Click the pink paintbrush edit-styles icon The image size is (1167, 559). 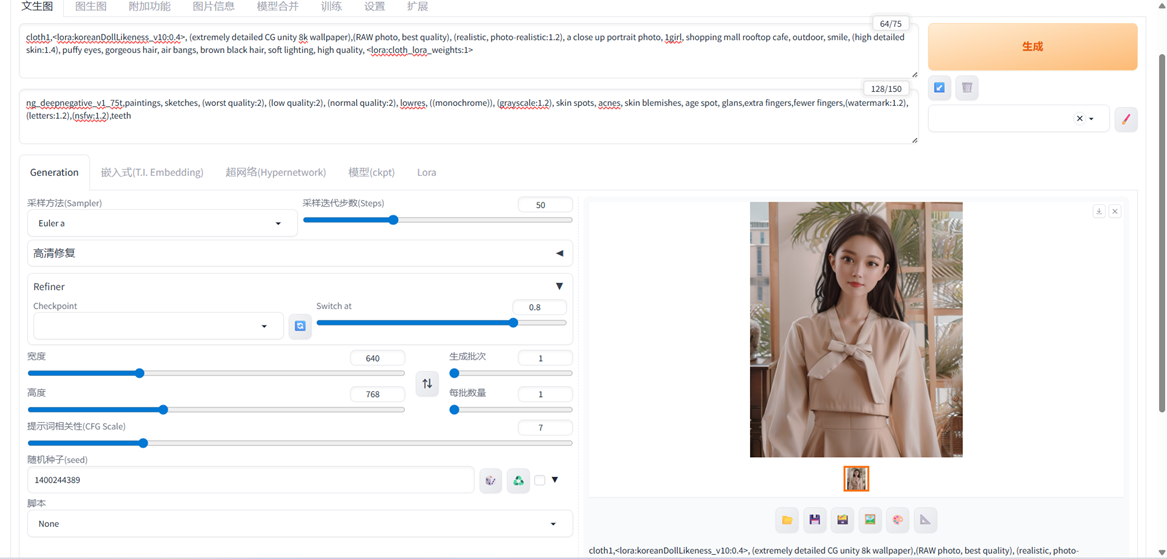click(1126, 119)
